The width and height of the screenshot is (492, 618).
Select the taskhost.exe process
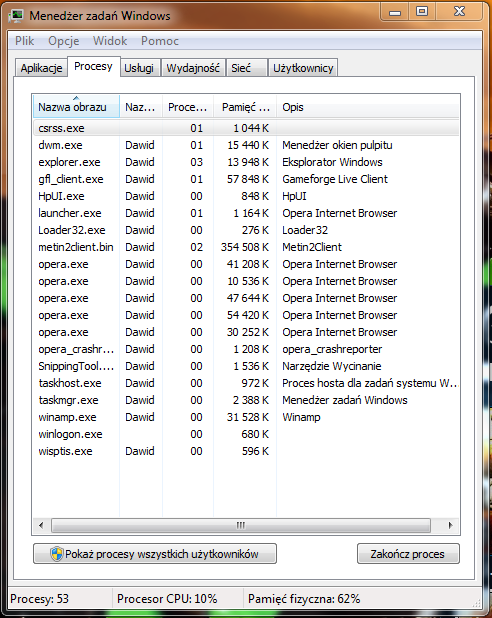pyautogui.click(x=246, y=383)
